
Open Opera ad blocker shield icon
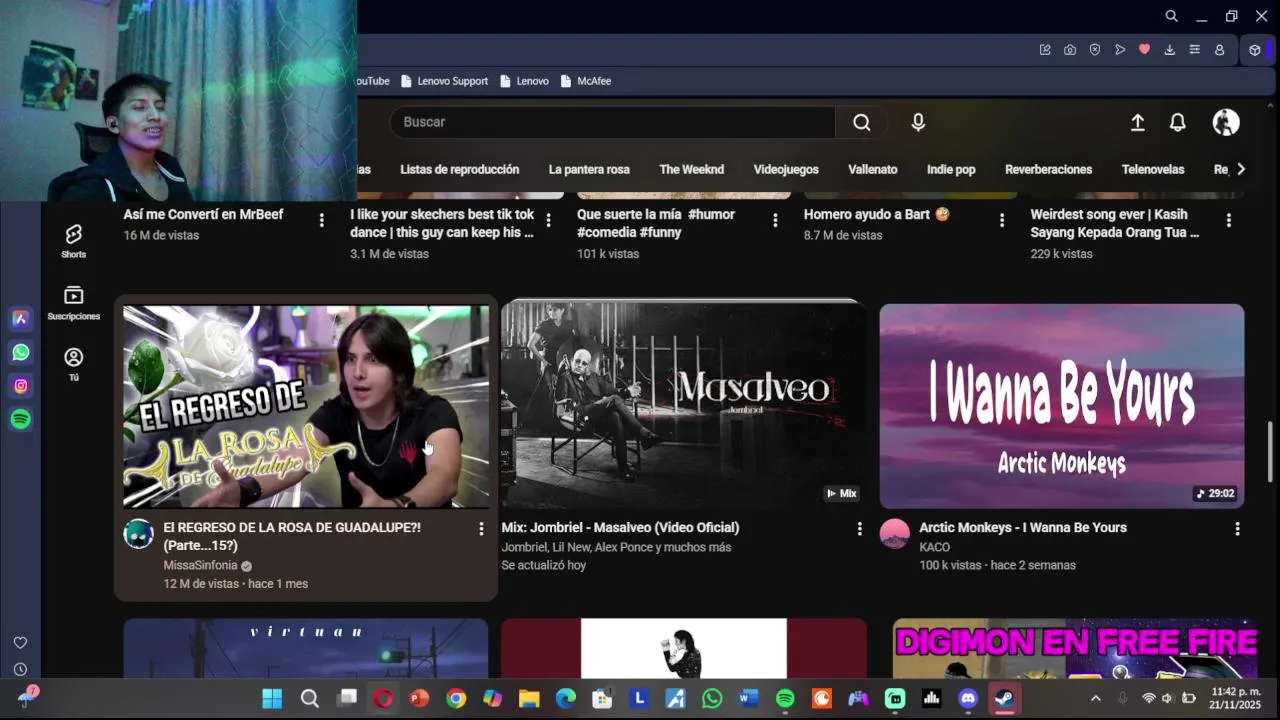coord(1095,50)
